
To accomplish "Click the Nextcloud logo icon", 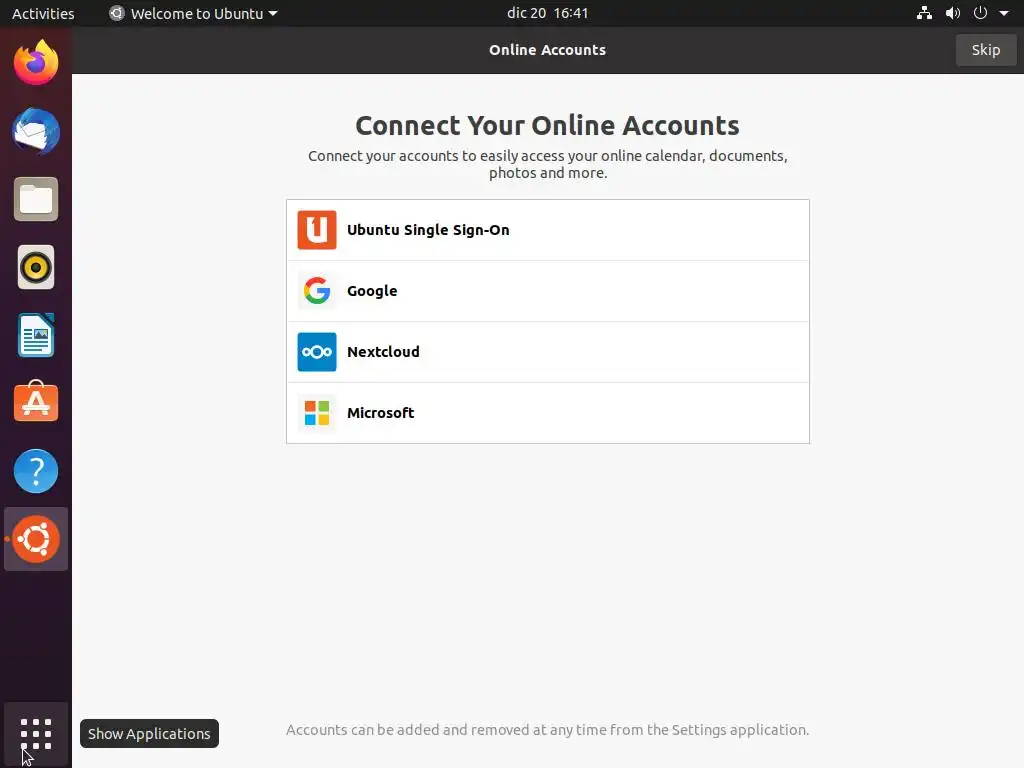I will pos(317,352).
